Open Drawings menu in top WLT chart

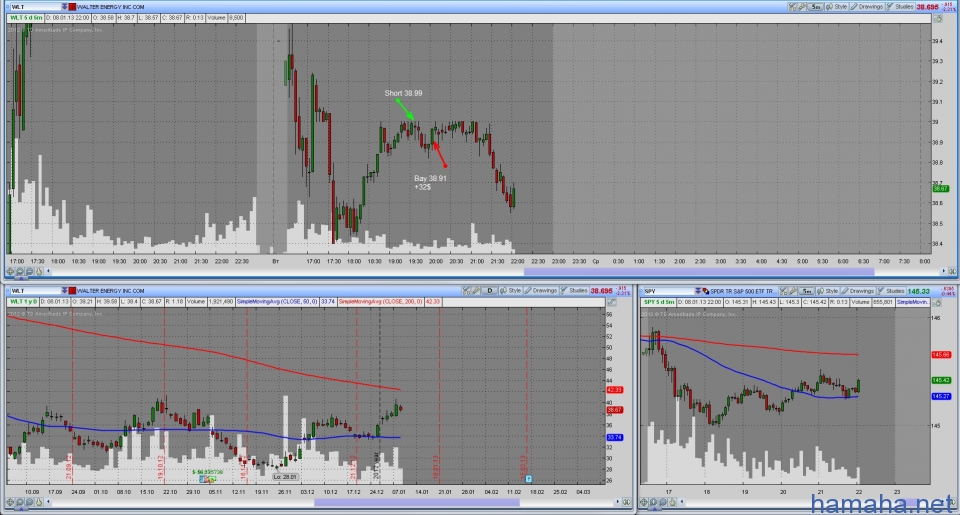pos(867,7)
